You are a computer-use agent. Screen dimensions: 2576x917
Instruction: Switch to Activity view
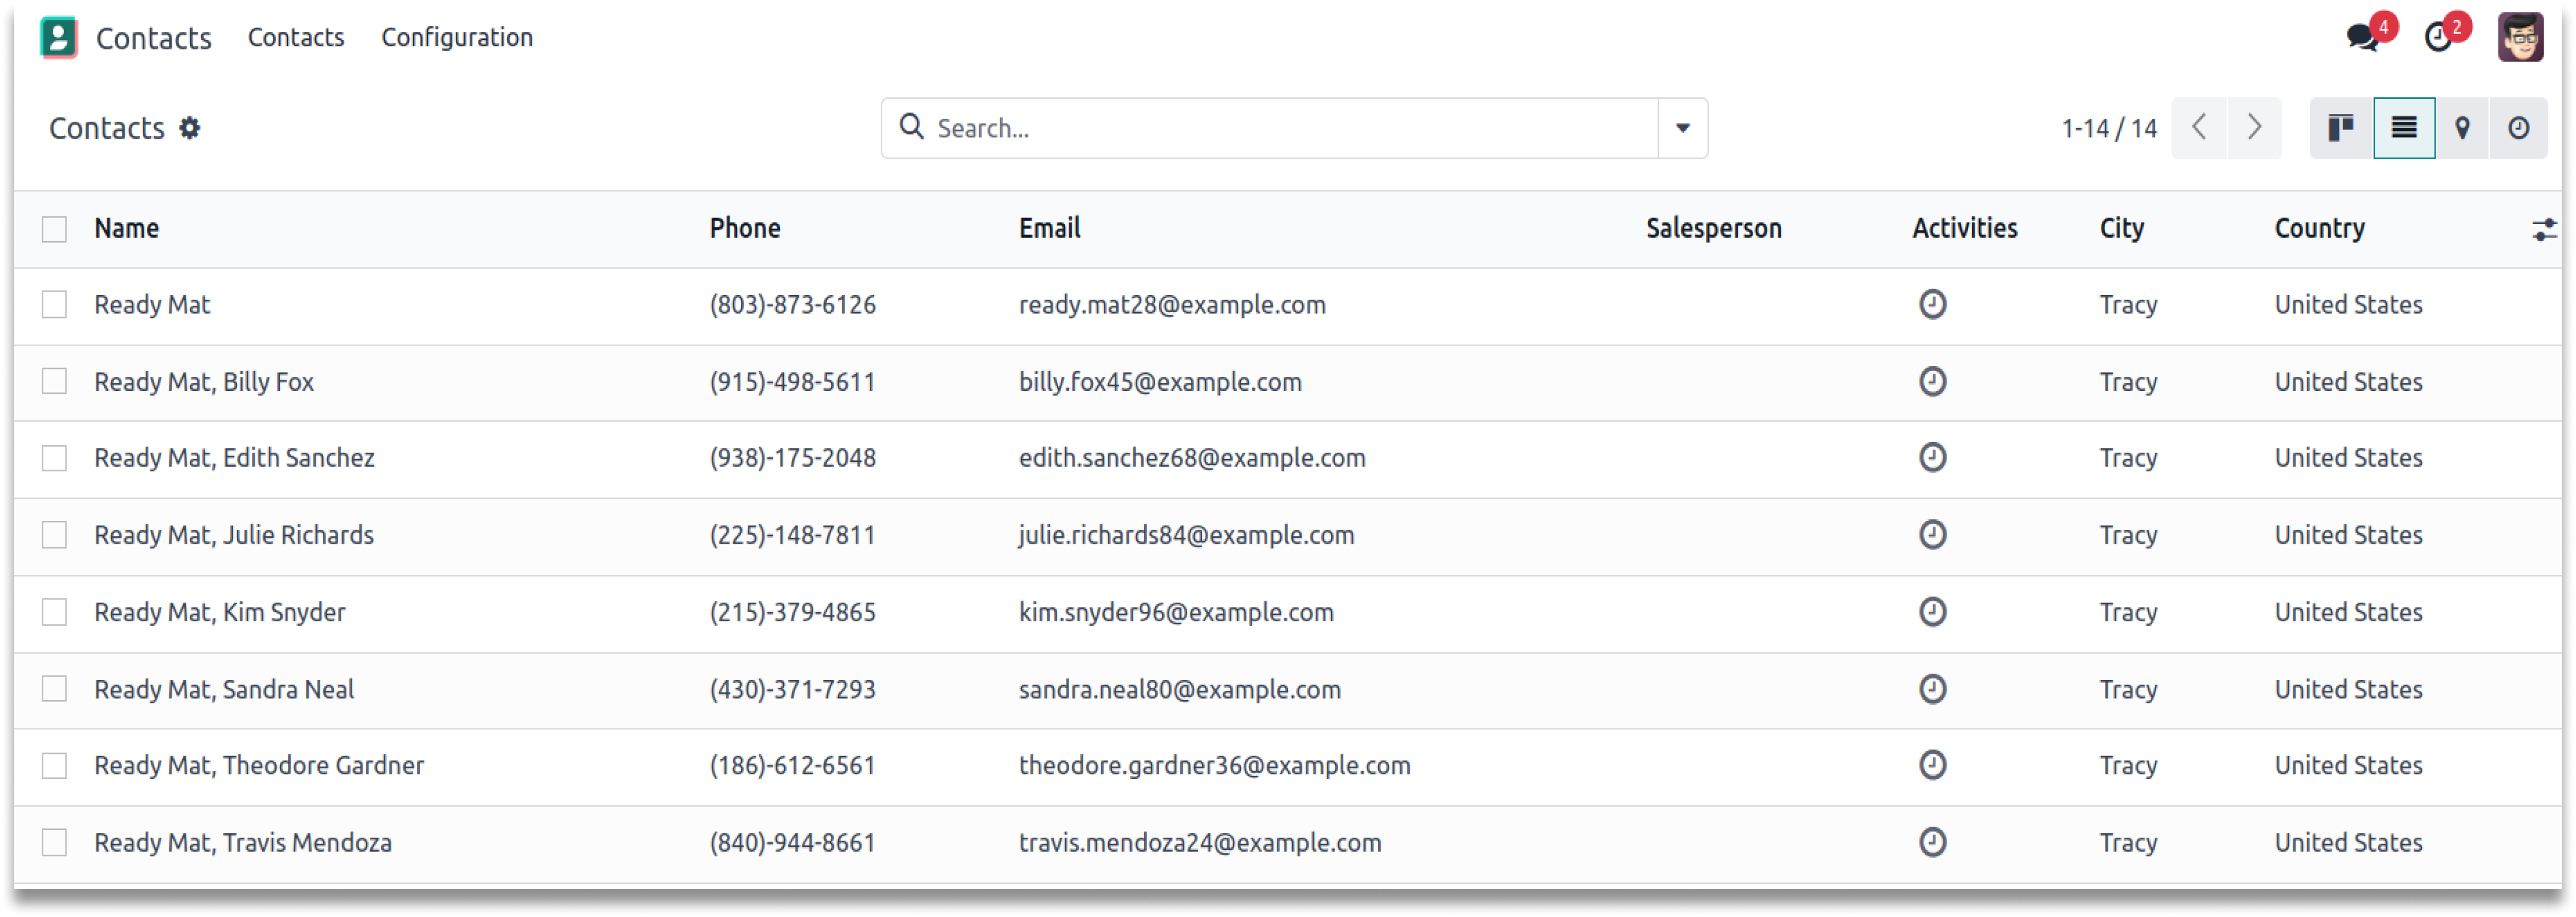tap(2518, 128)
